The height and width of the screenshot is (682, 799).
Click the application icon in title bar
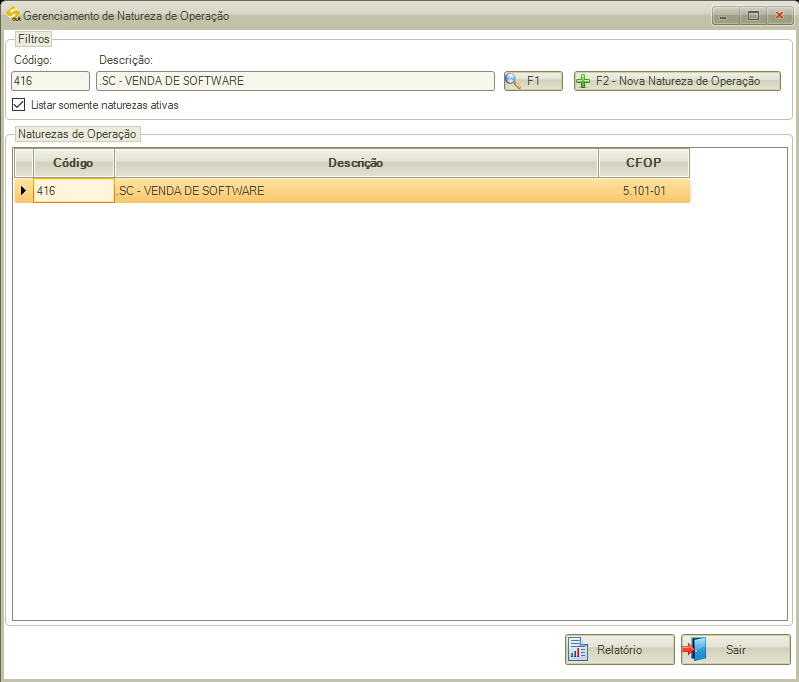coord(13,14)
